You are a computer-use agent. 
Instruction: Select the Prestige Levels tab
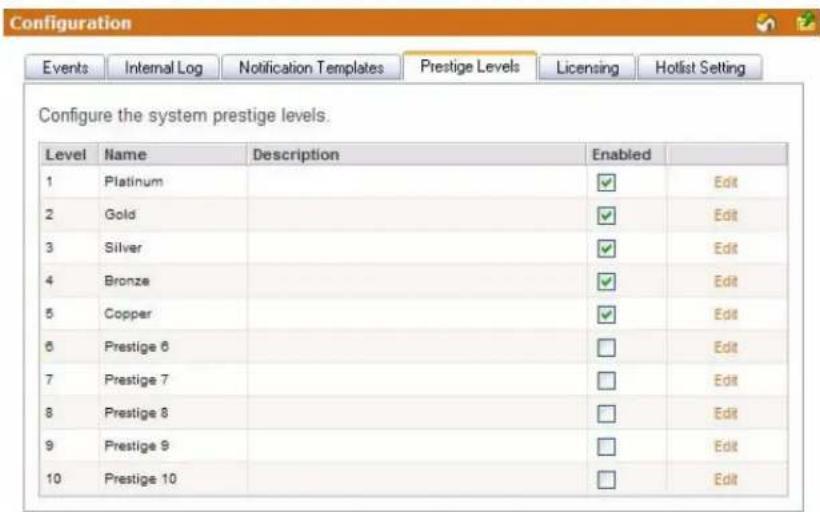pos(470,66)
